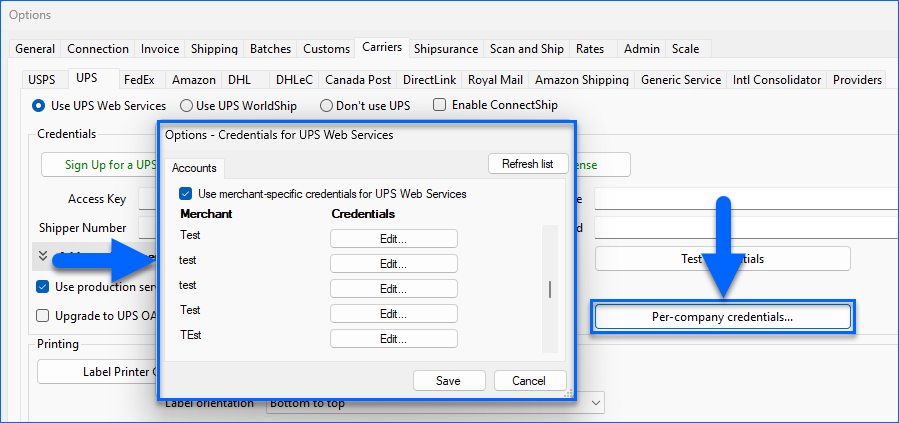Switch to the Connection tab
The height and width of the screenshot is (423, 899).
98,49
